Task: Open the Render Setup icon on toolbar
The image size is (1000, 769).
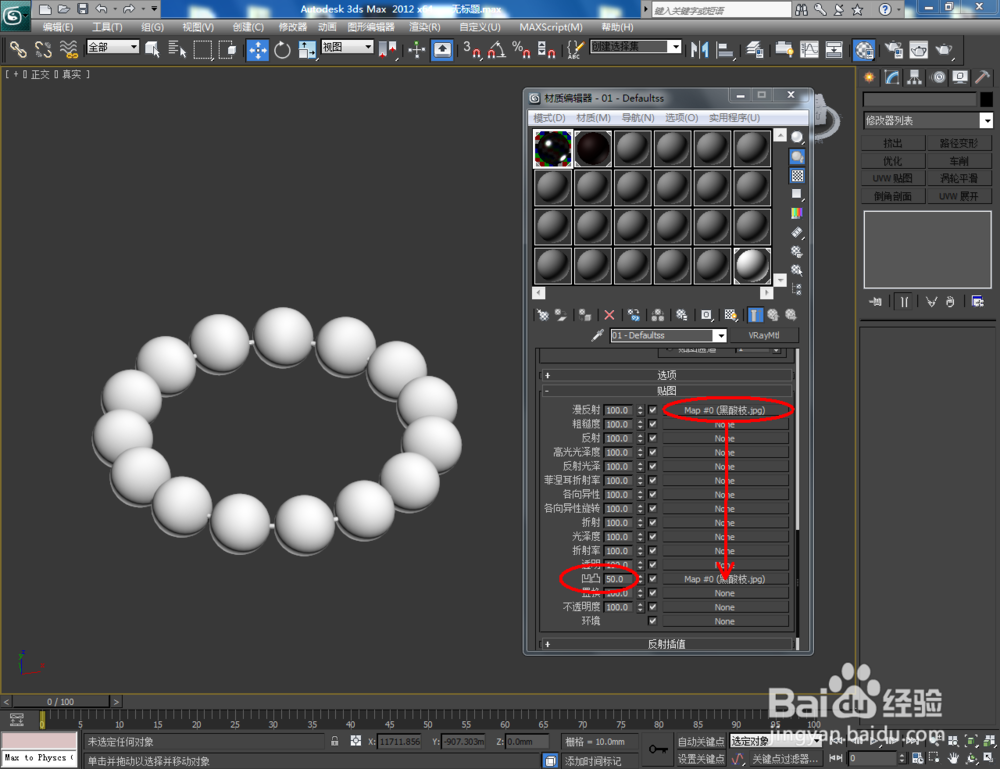Action: (x=893, y=50)
